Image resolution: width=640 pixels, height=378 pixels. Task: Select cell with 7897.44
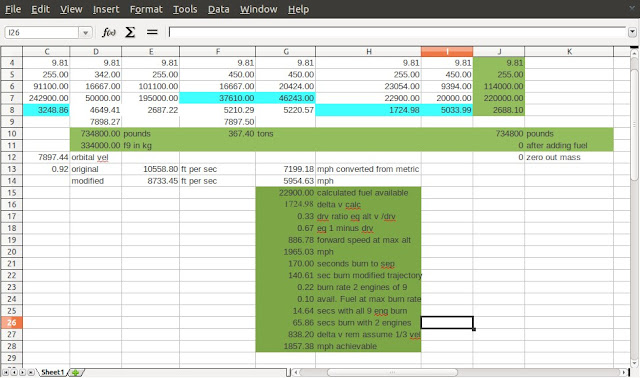(46, 157)
